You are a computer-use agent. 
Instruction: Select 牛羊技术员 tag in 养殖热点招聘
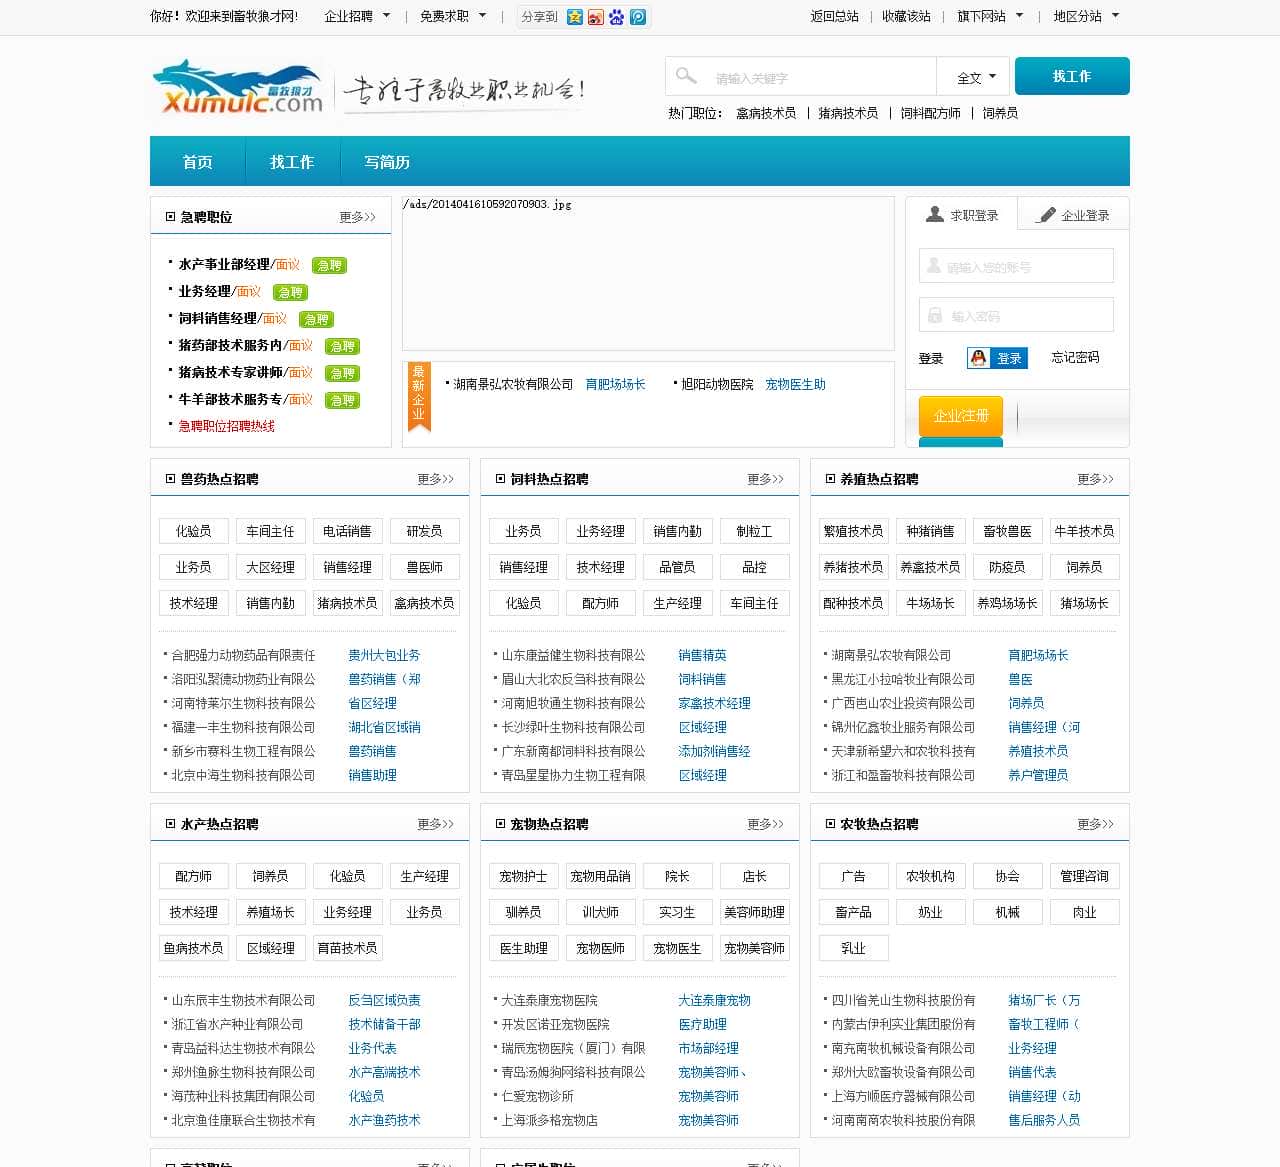[1085, 531]
